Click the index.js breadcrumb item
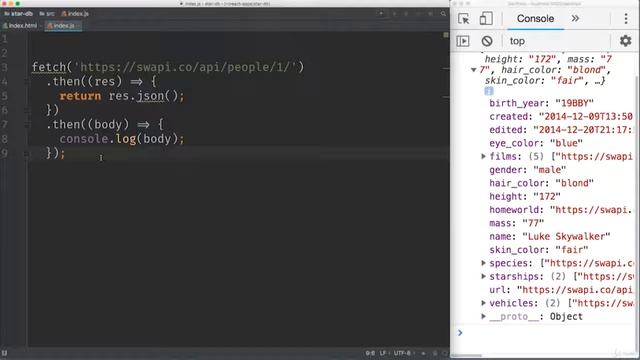 pyautogui.click(x=75, y=14)
